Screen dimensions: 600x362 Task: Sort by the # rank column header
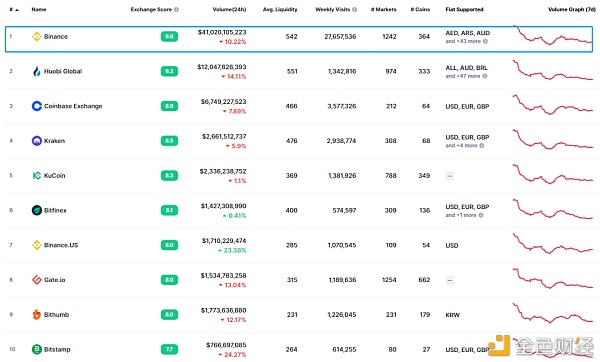[x=14, y=10]
